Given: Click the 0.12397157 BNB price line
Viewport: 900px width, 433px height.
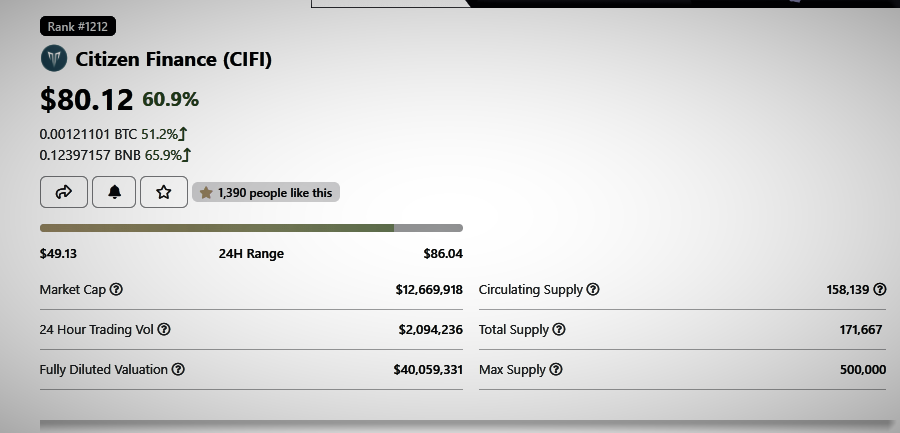Looking at the screenshot, I should tap(115, 155).
